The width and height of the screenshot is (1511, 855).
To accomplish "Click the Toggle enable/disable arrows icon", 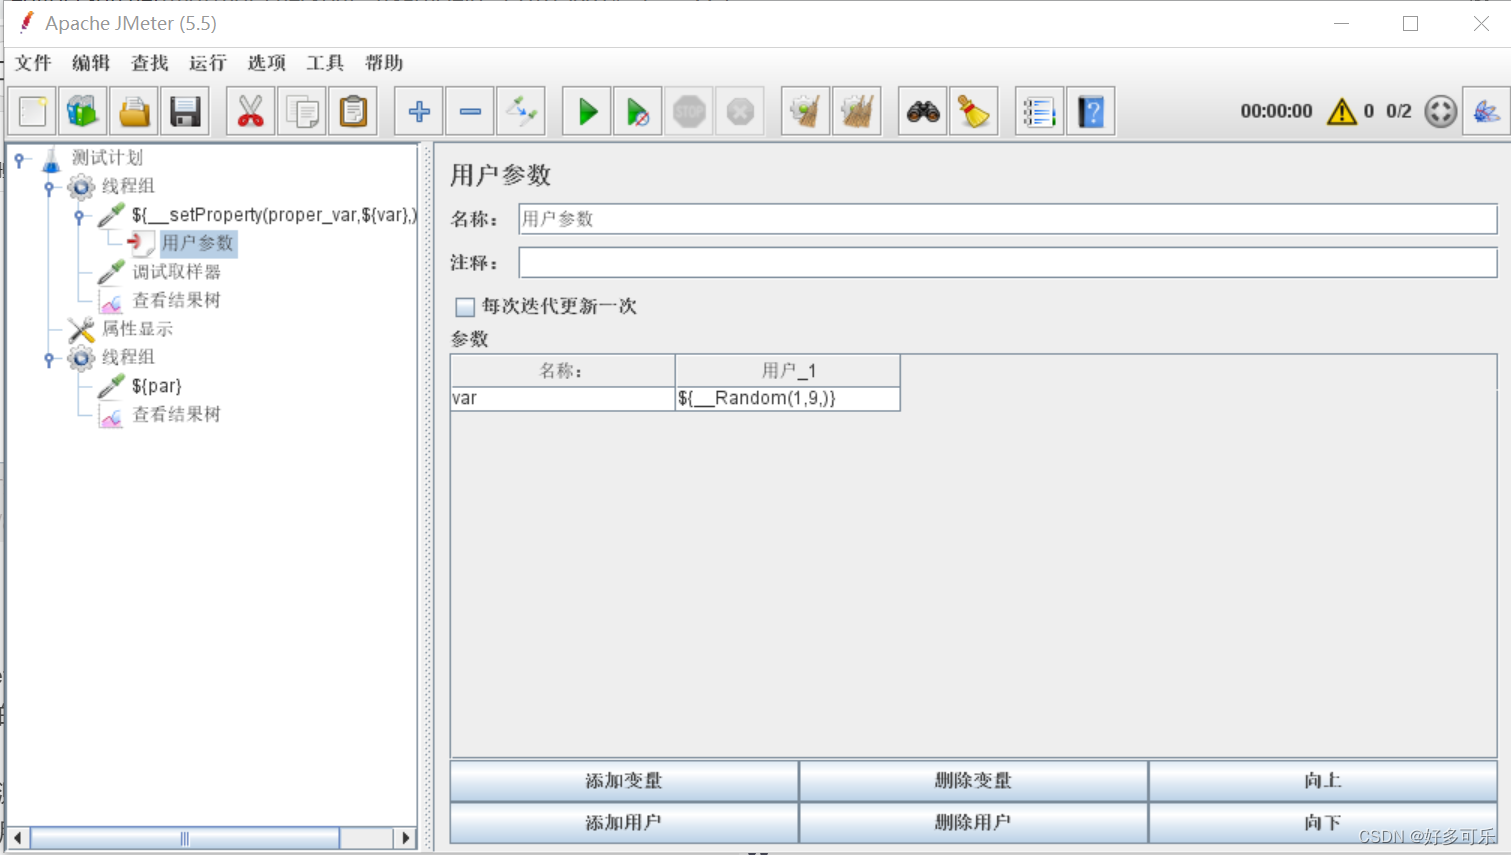I will click(x=521, y=111).
